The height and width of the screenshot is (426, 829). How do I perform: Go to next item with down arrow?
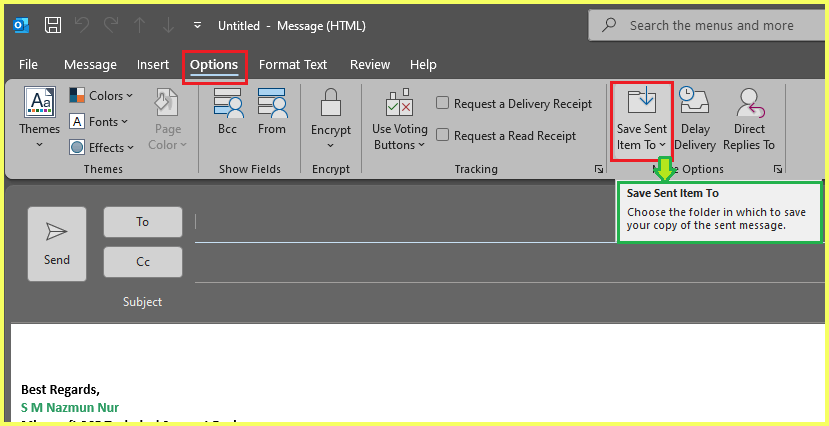[x=168, y=25]
